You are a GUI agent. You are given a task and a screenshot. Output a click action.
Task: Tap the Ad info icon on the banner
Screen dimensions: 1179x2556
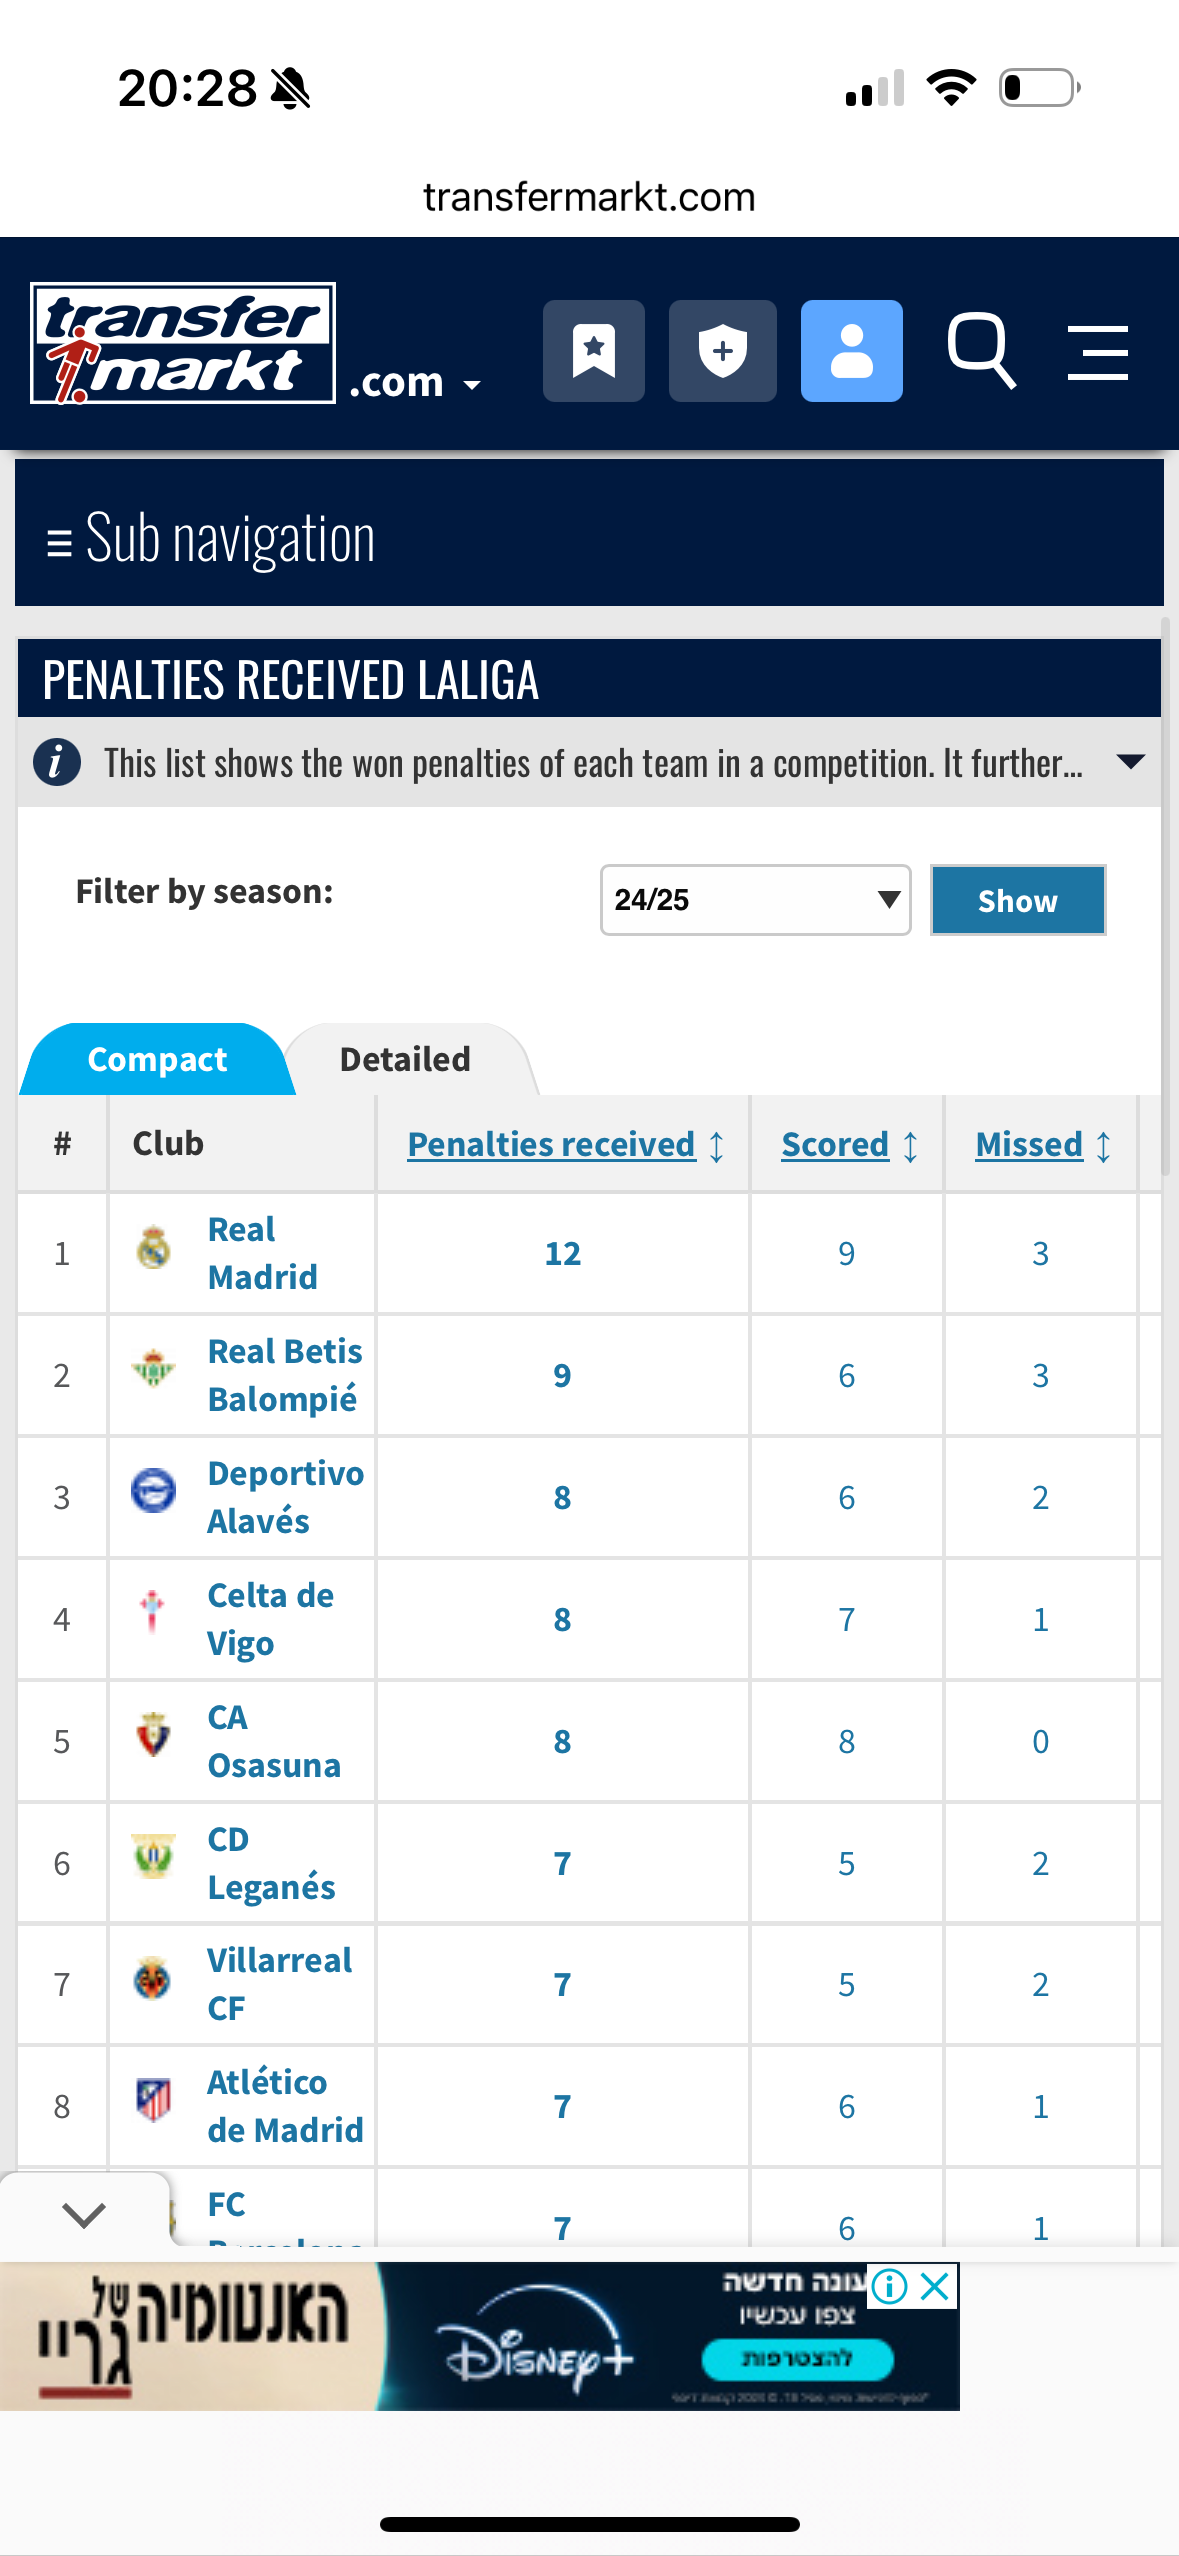coord(889,2286)
